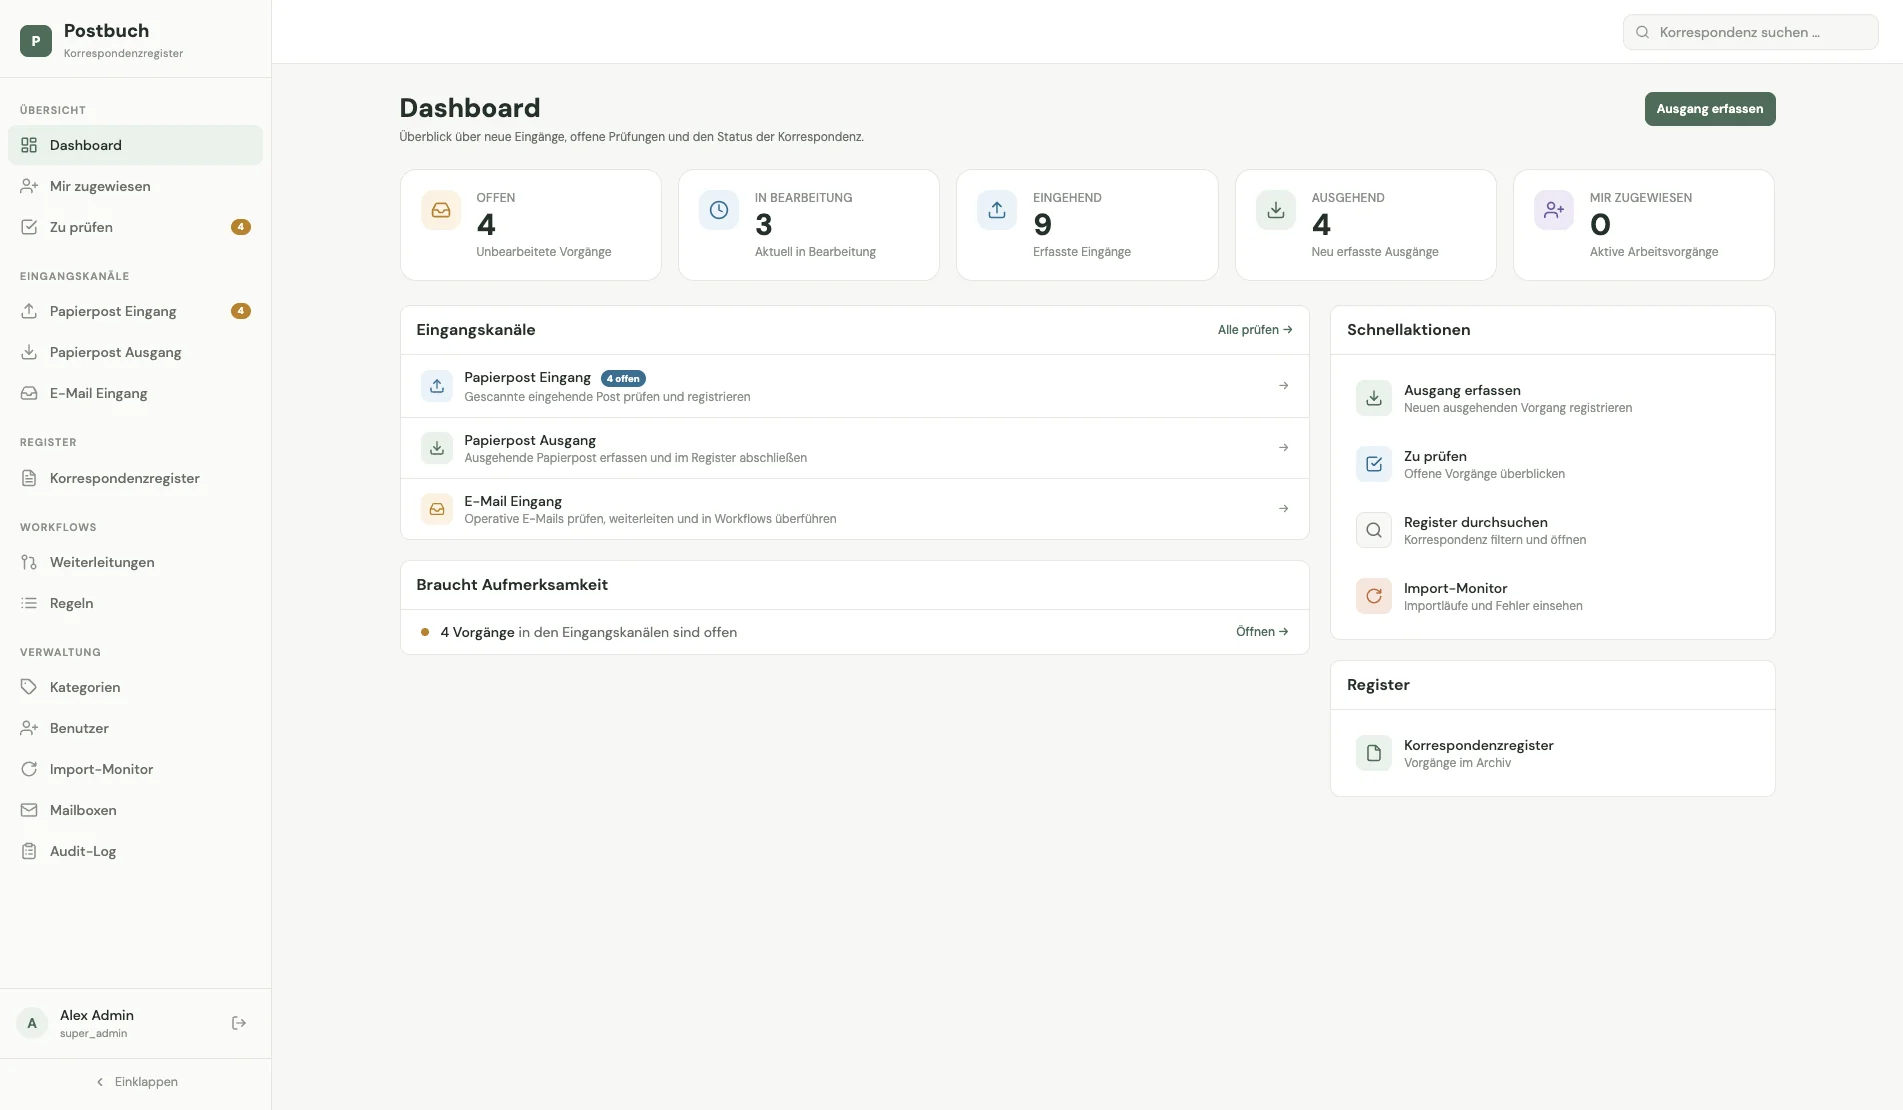
Task: Click the Mailboxen envelope icon in sidebar
Action: (29, 810)
